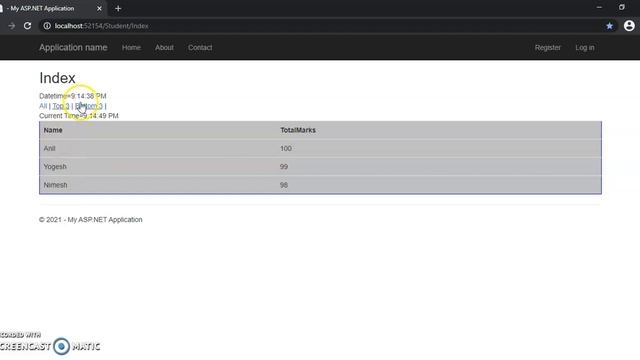Open the browser profile account icon

point(629,26)
